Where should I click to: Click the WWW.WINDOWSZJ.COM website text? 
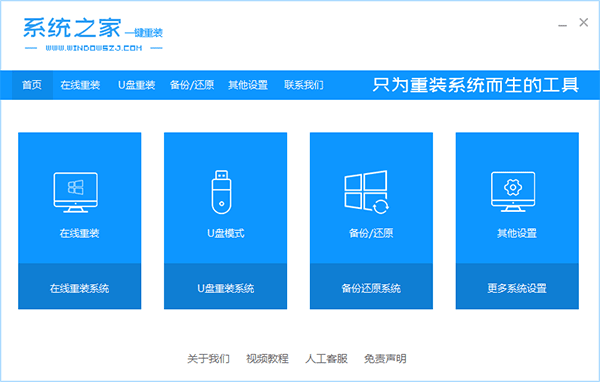click(x=94, y=48)
